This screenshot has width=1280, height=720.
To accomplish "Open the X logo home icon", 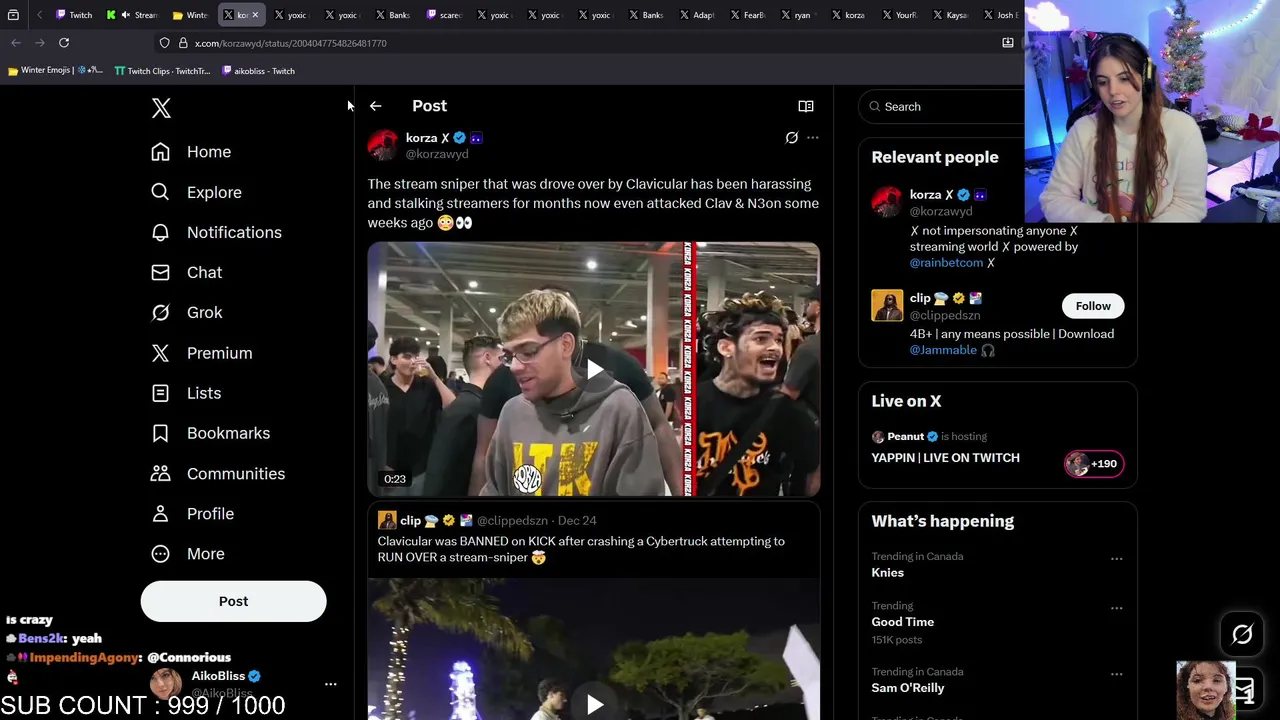I will coord(161,108).
